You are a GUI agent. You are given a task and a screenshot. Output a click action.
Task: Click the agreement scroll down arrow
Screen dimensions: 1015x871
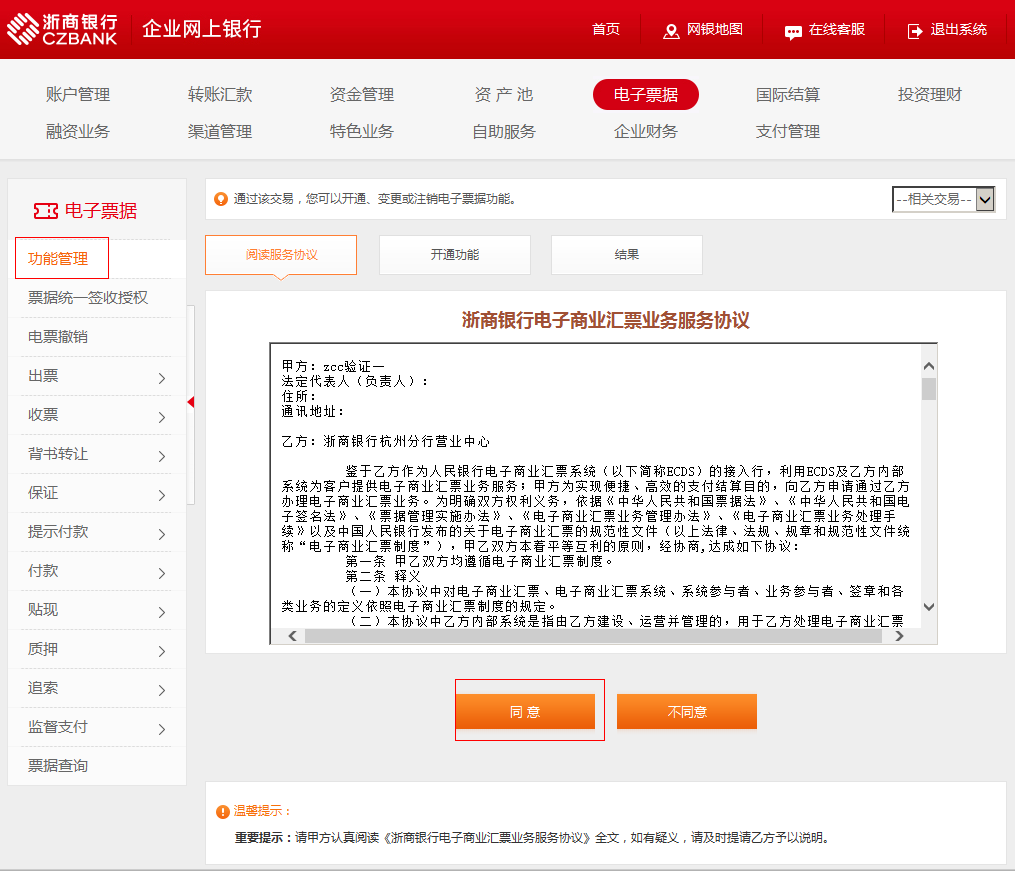(x=929, y=607)
